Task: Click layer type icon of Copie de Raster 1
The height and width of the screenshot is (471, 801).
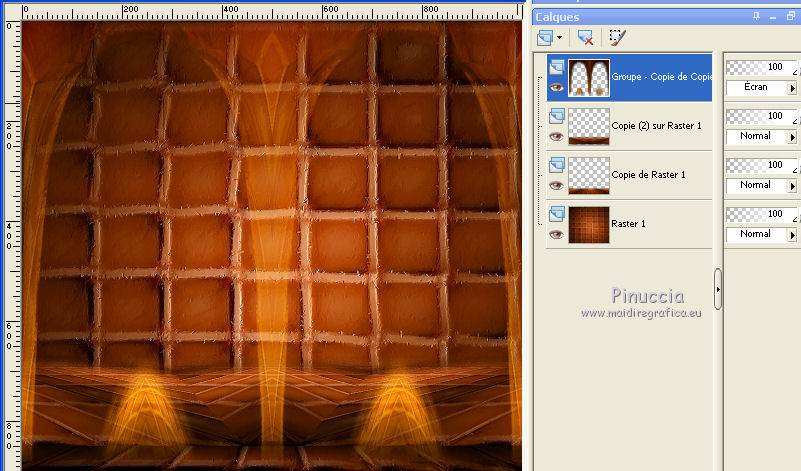Action: coord(557,164)
